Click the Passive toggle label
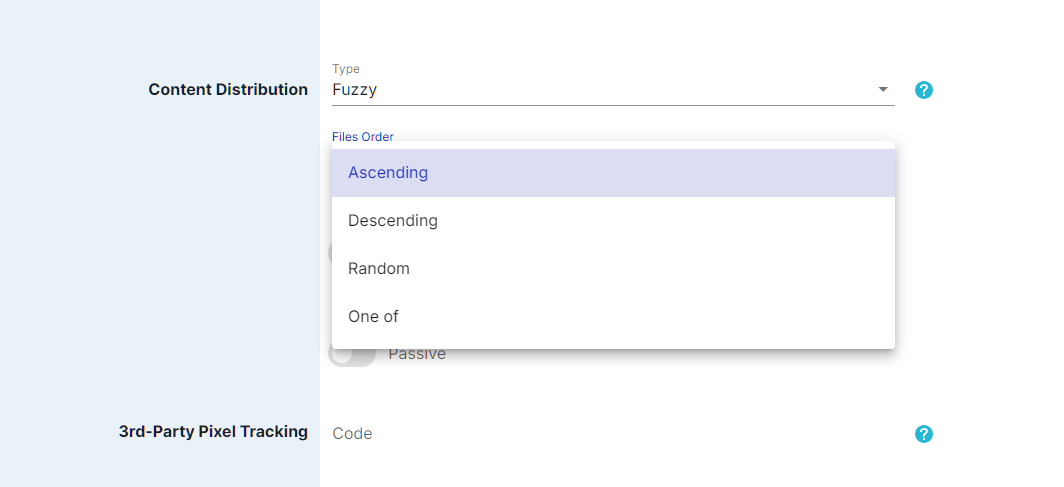This screenshot has height=487, width=1064. 417,355
